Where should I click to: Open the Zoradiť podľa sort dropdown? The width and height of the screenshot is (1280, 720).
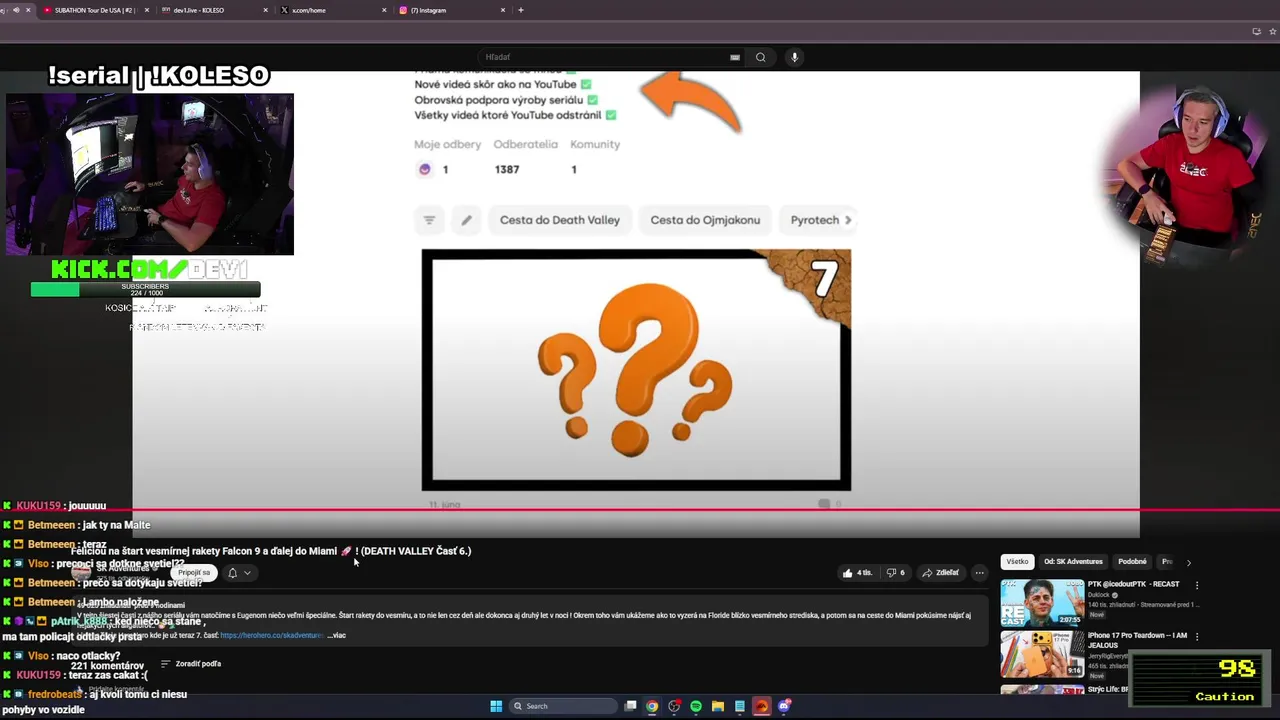click(191, 664)
